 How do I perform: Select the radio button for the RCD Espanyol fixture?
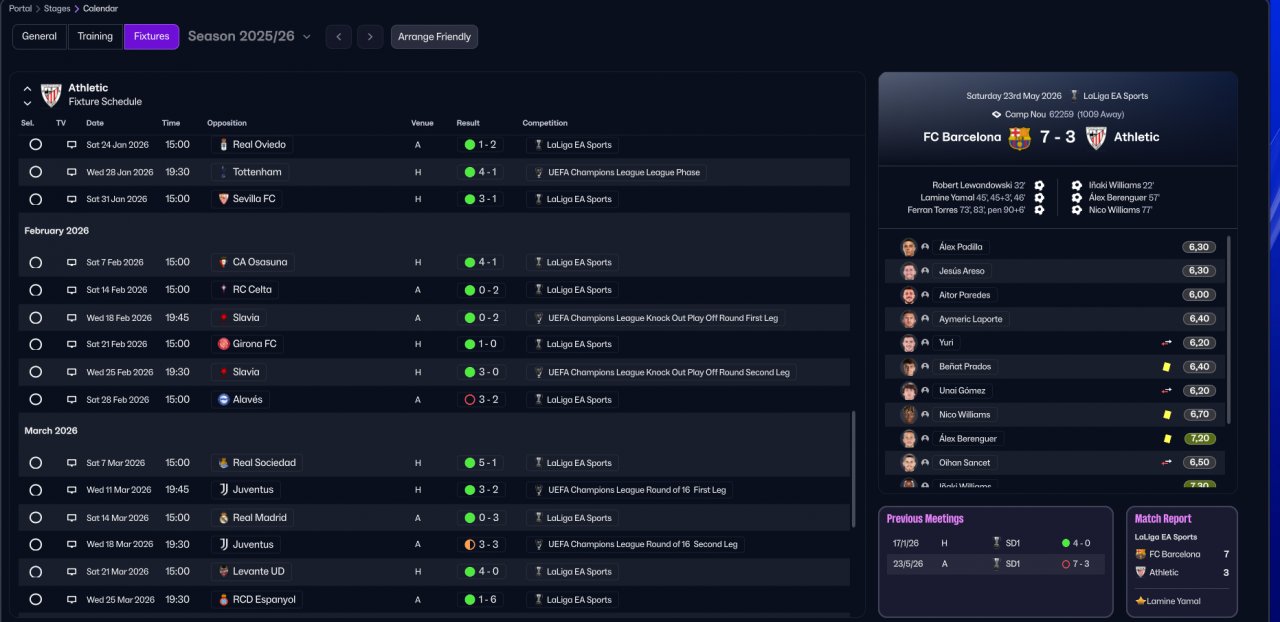click(x=36, y=600)
